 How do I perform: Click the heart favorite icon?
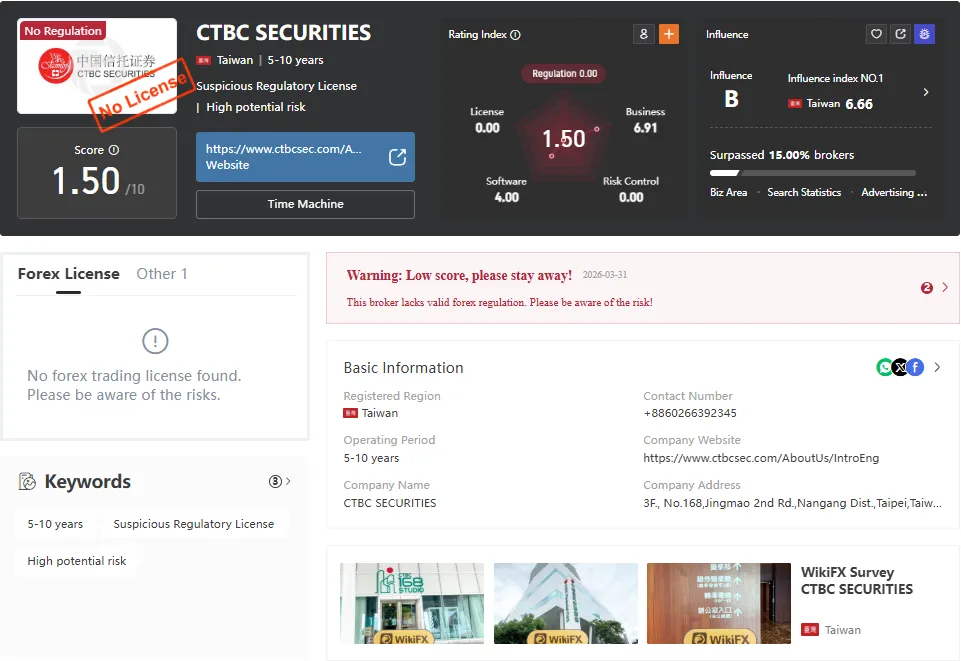876,34
